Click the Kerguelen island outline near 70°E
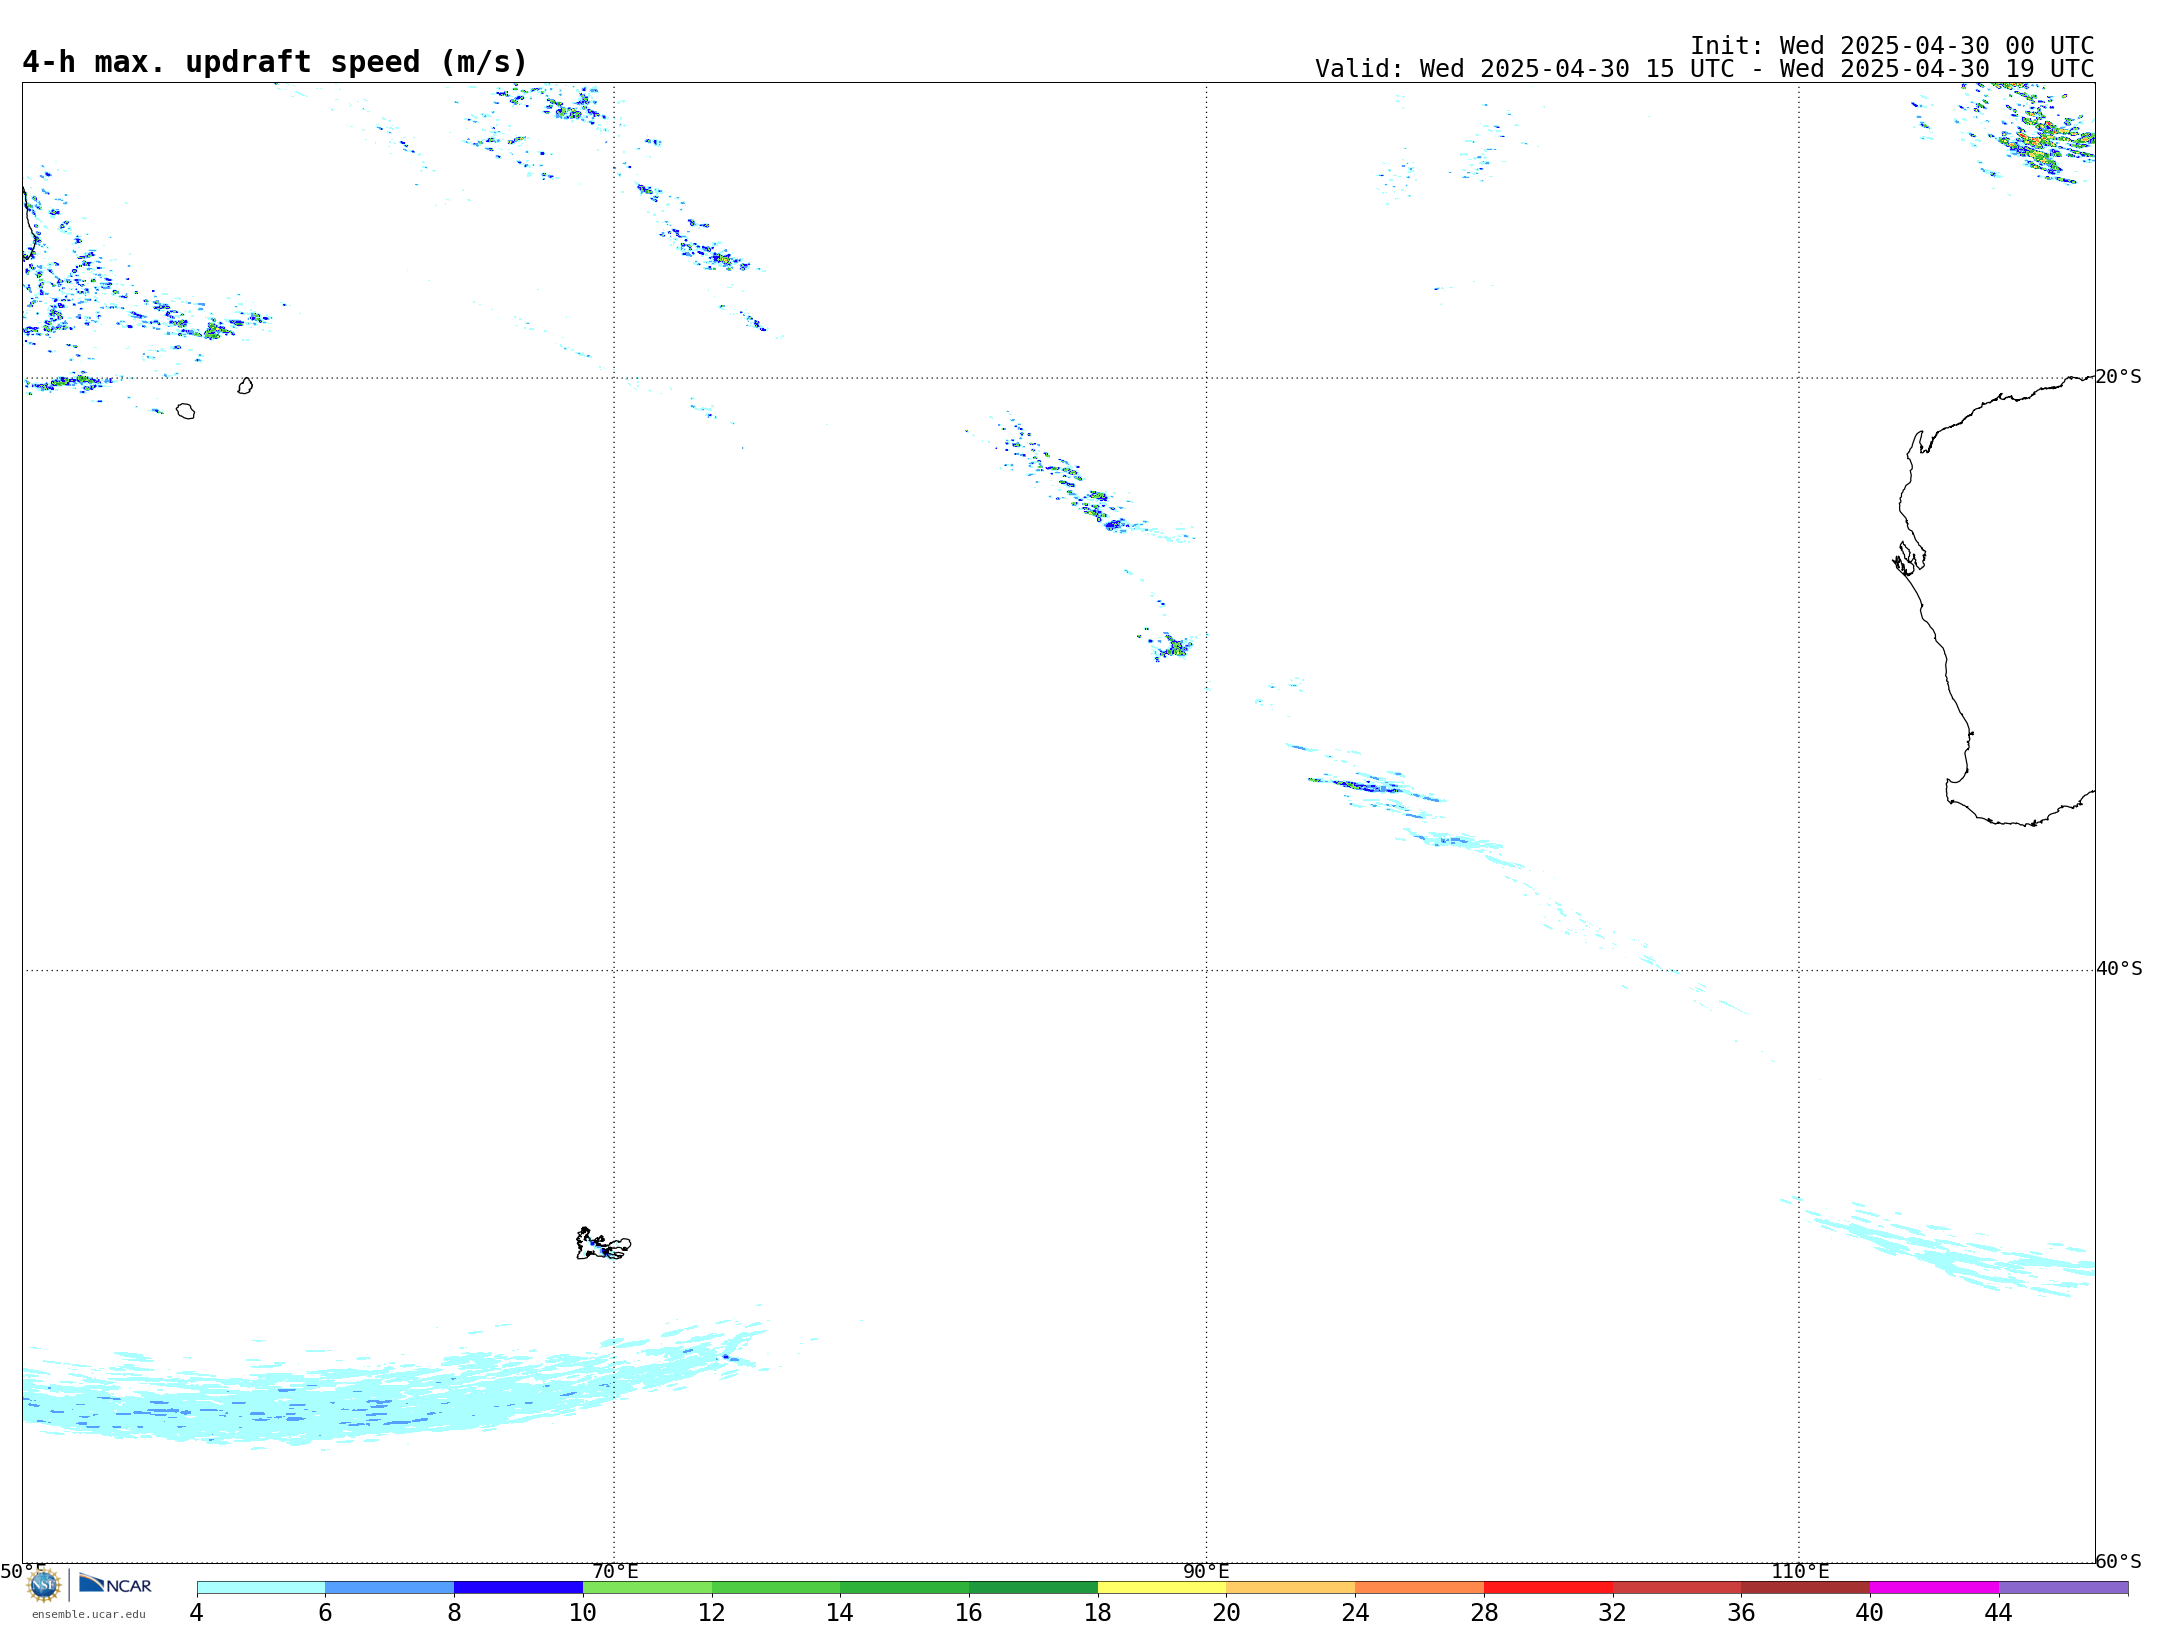2160x1626 pixels. pyautogui.click(x=603, y=1244)
